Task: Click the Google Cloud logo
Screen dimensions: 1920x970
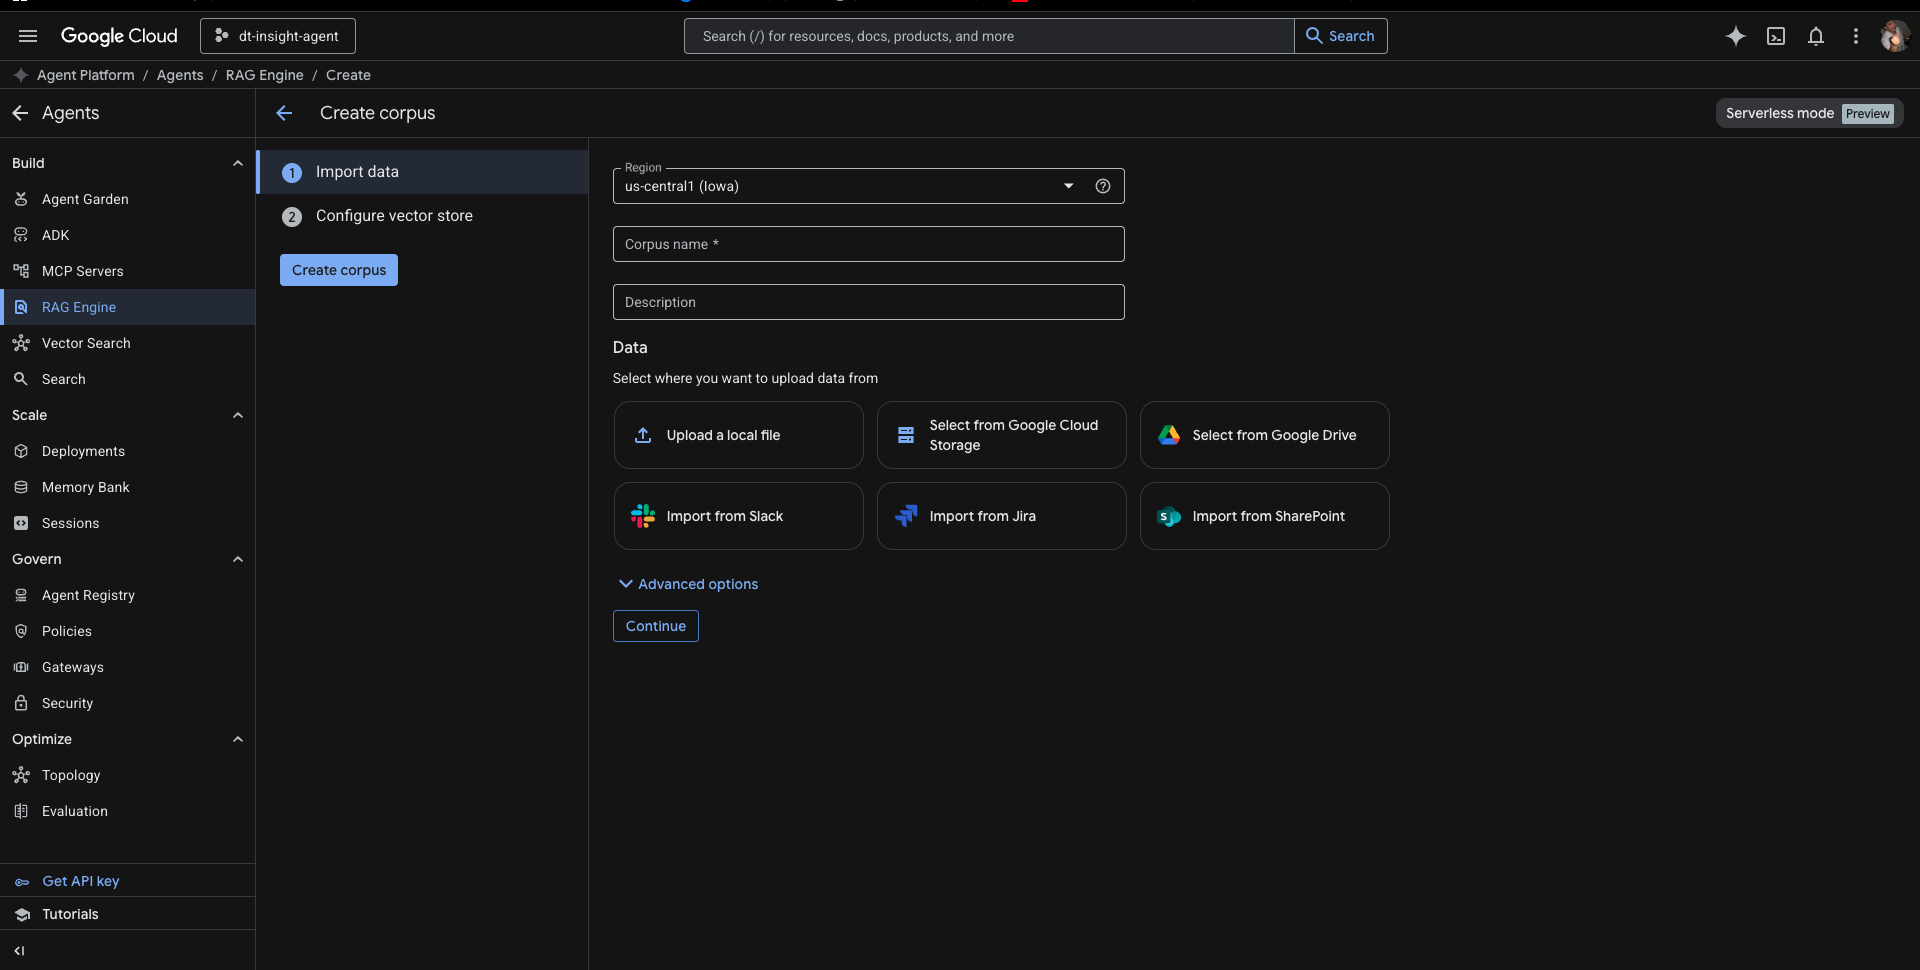Action: click(119, 36)
